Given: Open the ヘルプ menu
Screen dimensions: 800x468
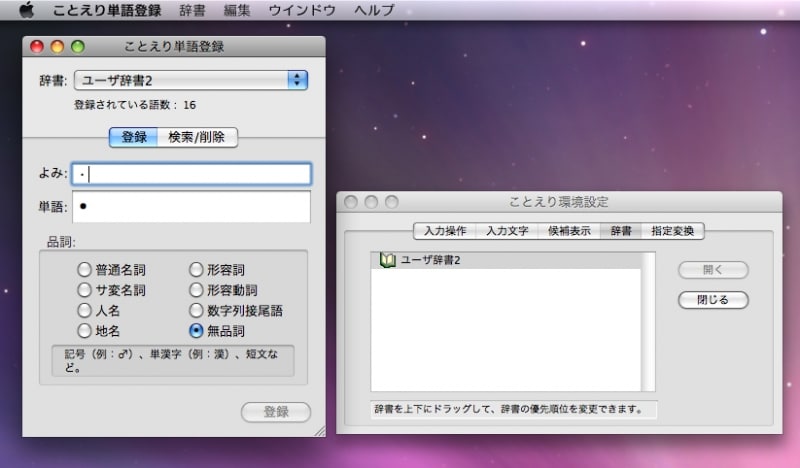Looking at the screenshot, I should (374, 10).
